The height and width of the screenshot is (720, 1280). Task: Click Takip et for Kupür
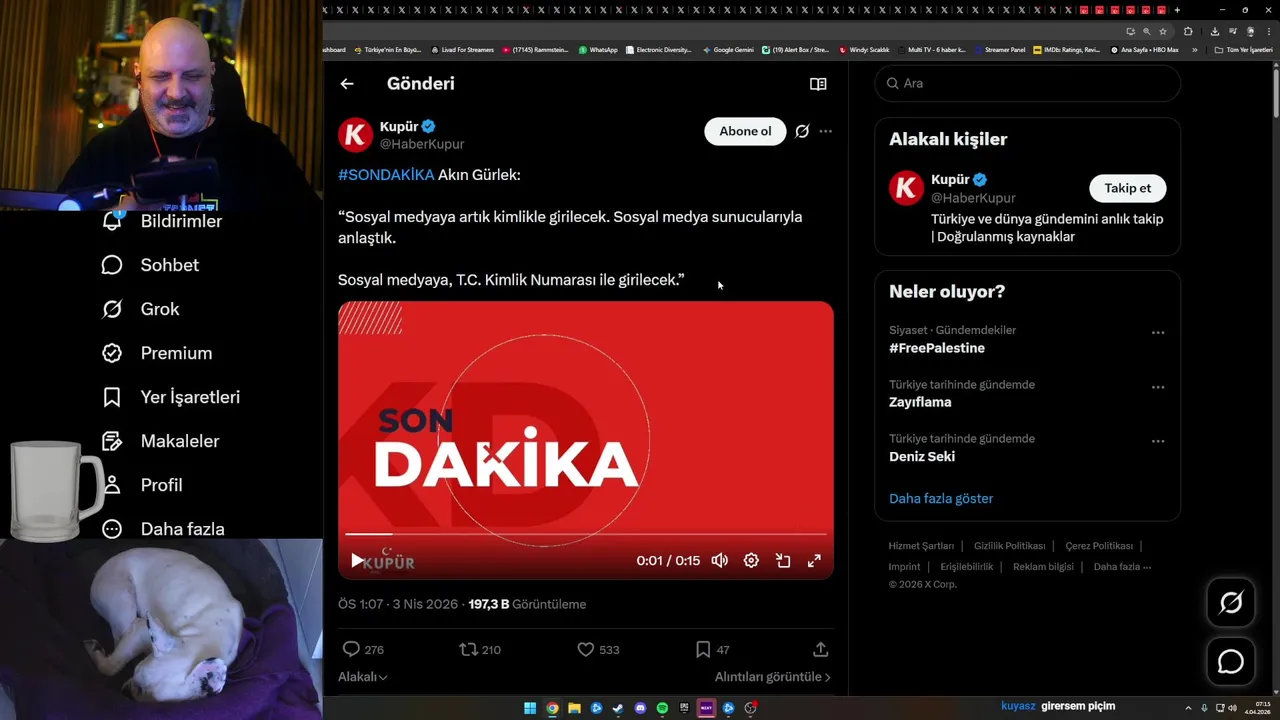coord(1127,188)
